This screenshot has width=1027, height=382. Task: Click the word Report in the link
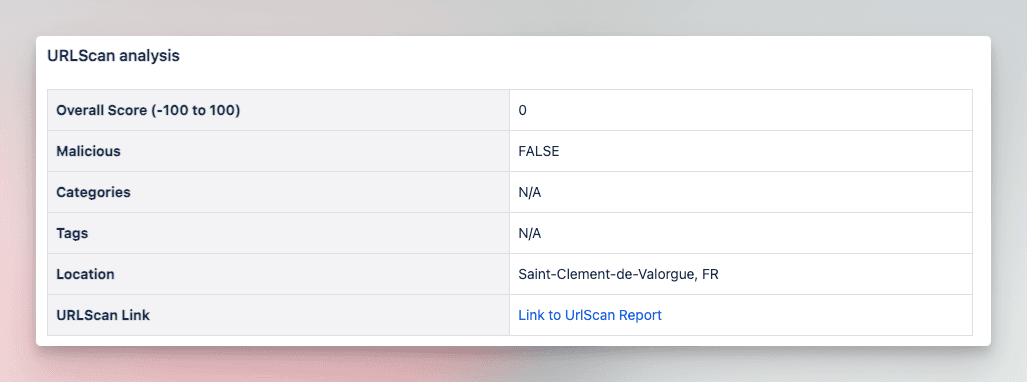point(641,315)
